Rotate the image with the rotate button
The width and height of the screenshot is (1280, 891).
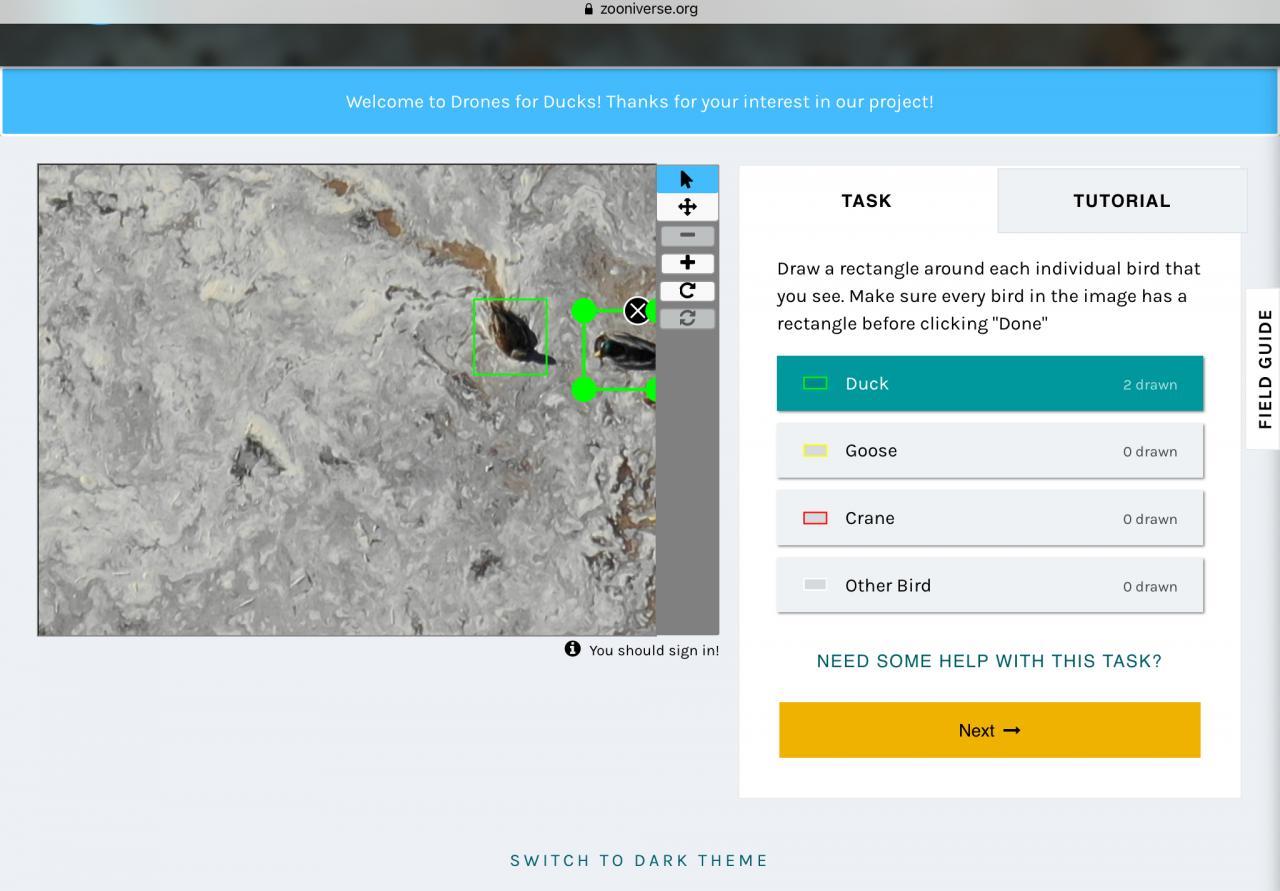point(687,291)
